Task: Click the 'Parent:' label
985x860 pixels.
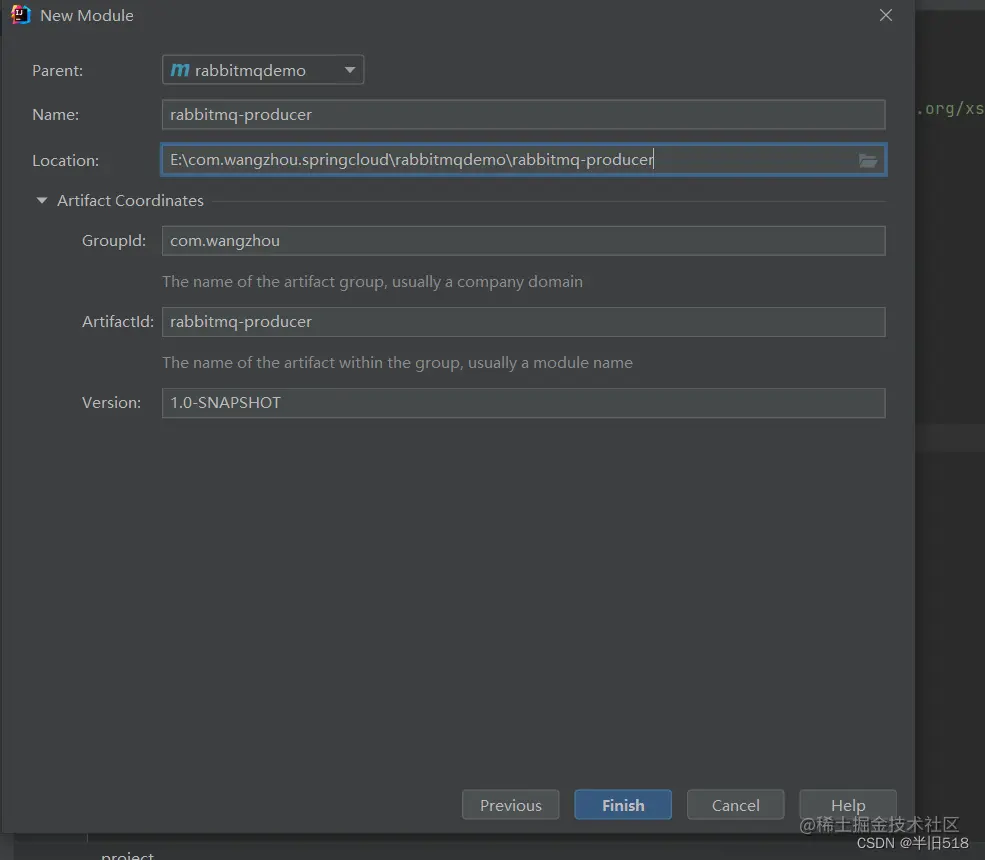Action: pyautogui.click(x=57, y=70)
